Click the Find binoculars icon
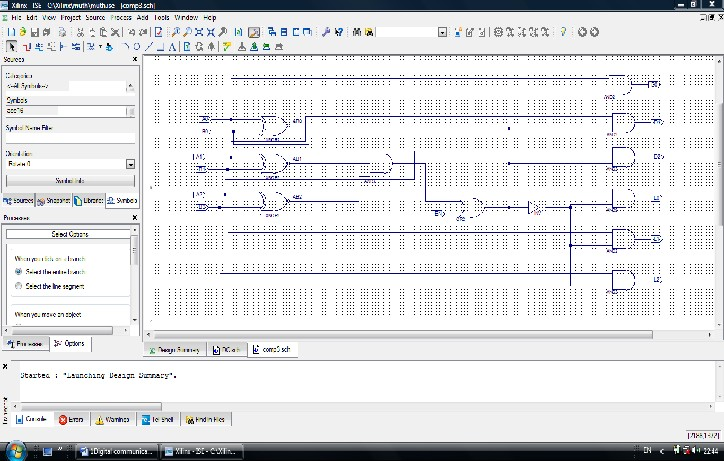 (x=356, y=32)
